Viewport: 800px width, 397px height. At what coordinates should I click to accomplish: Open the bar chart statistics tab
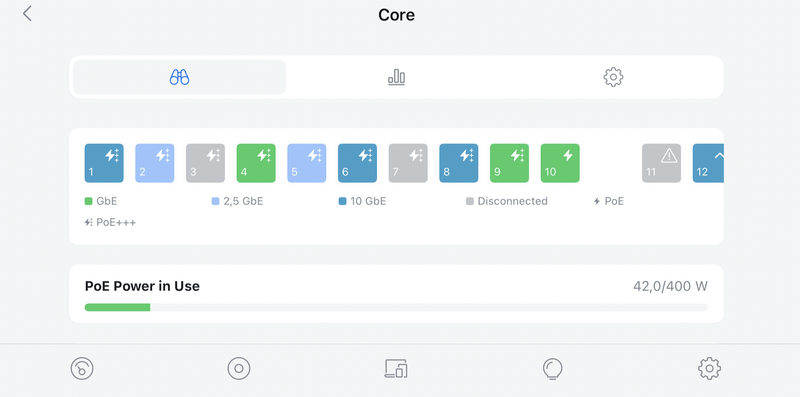coord(396,77)
